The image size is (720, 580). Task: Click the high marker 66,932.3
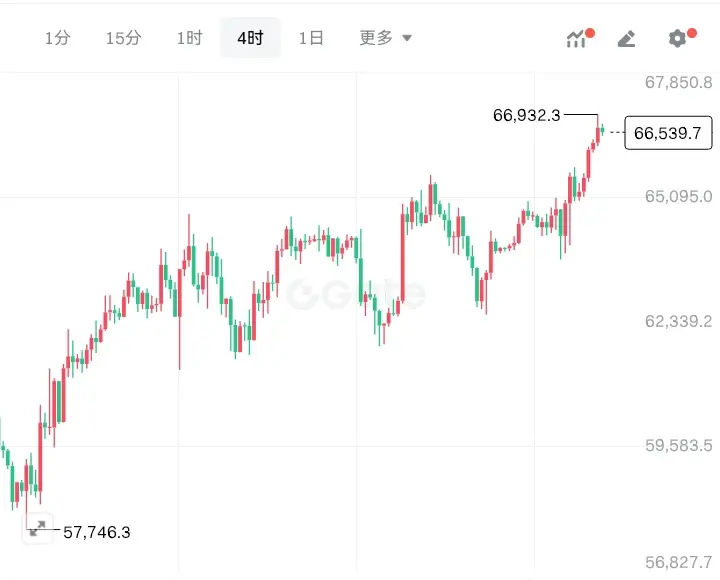(x=527, y=115)
